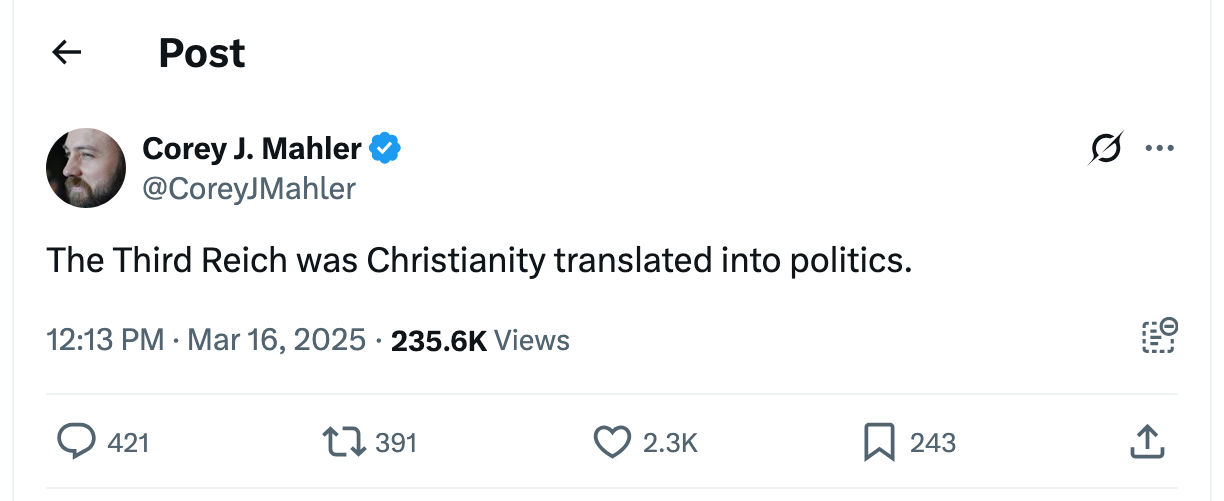Visit the @CoreyJMahler handle link
Viewport: 1224px width, 501px height.
coord(249,188)
